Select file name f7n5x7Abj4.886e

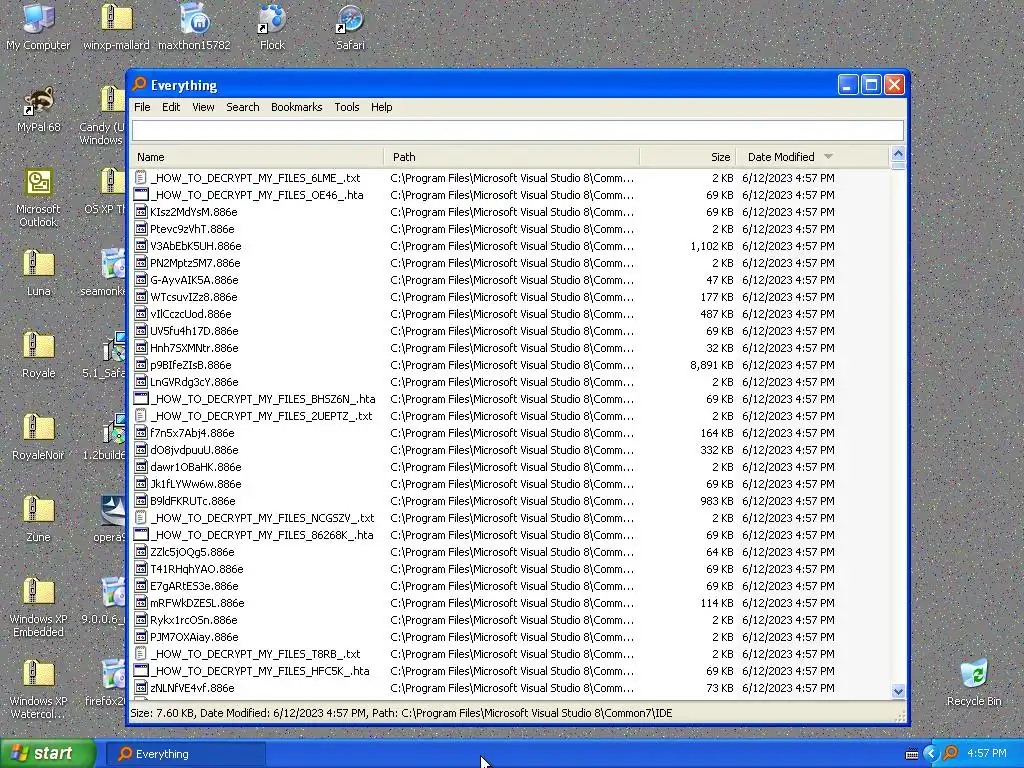192,433
